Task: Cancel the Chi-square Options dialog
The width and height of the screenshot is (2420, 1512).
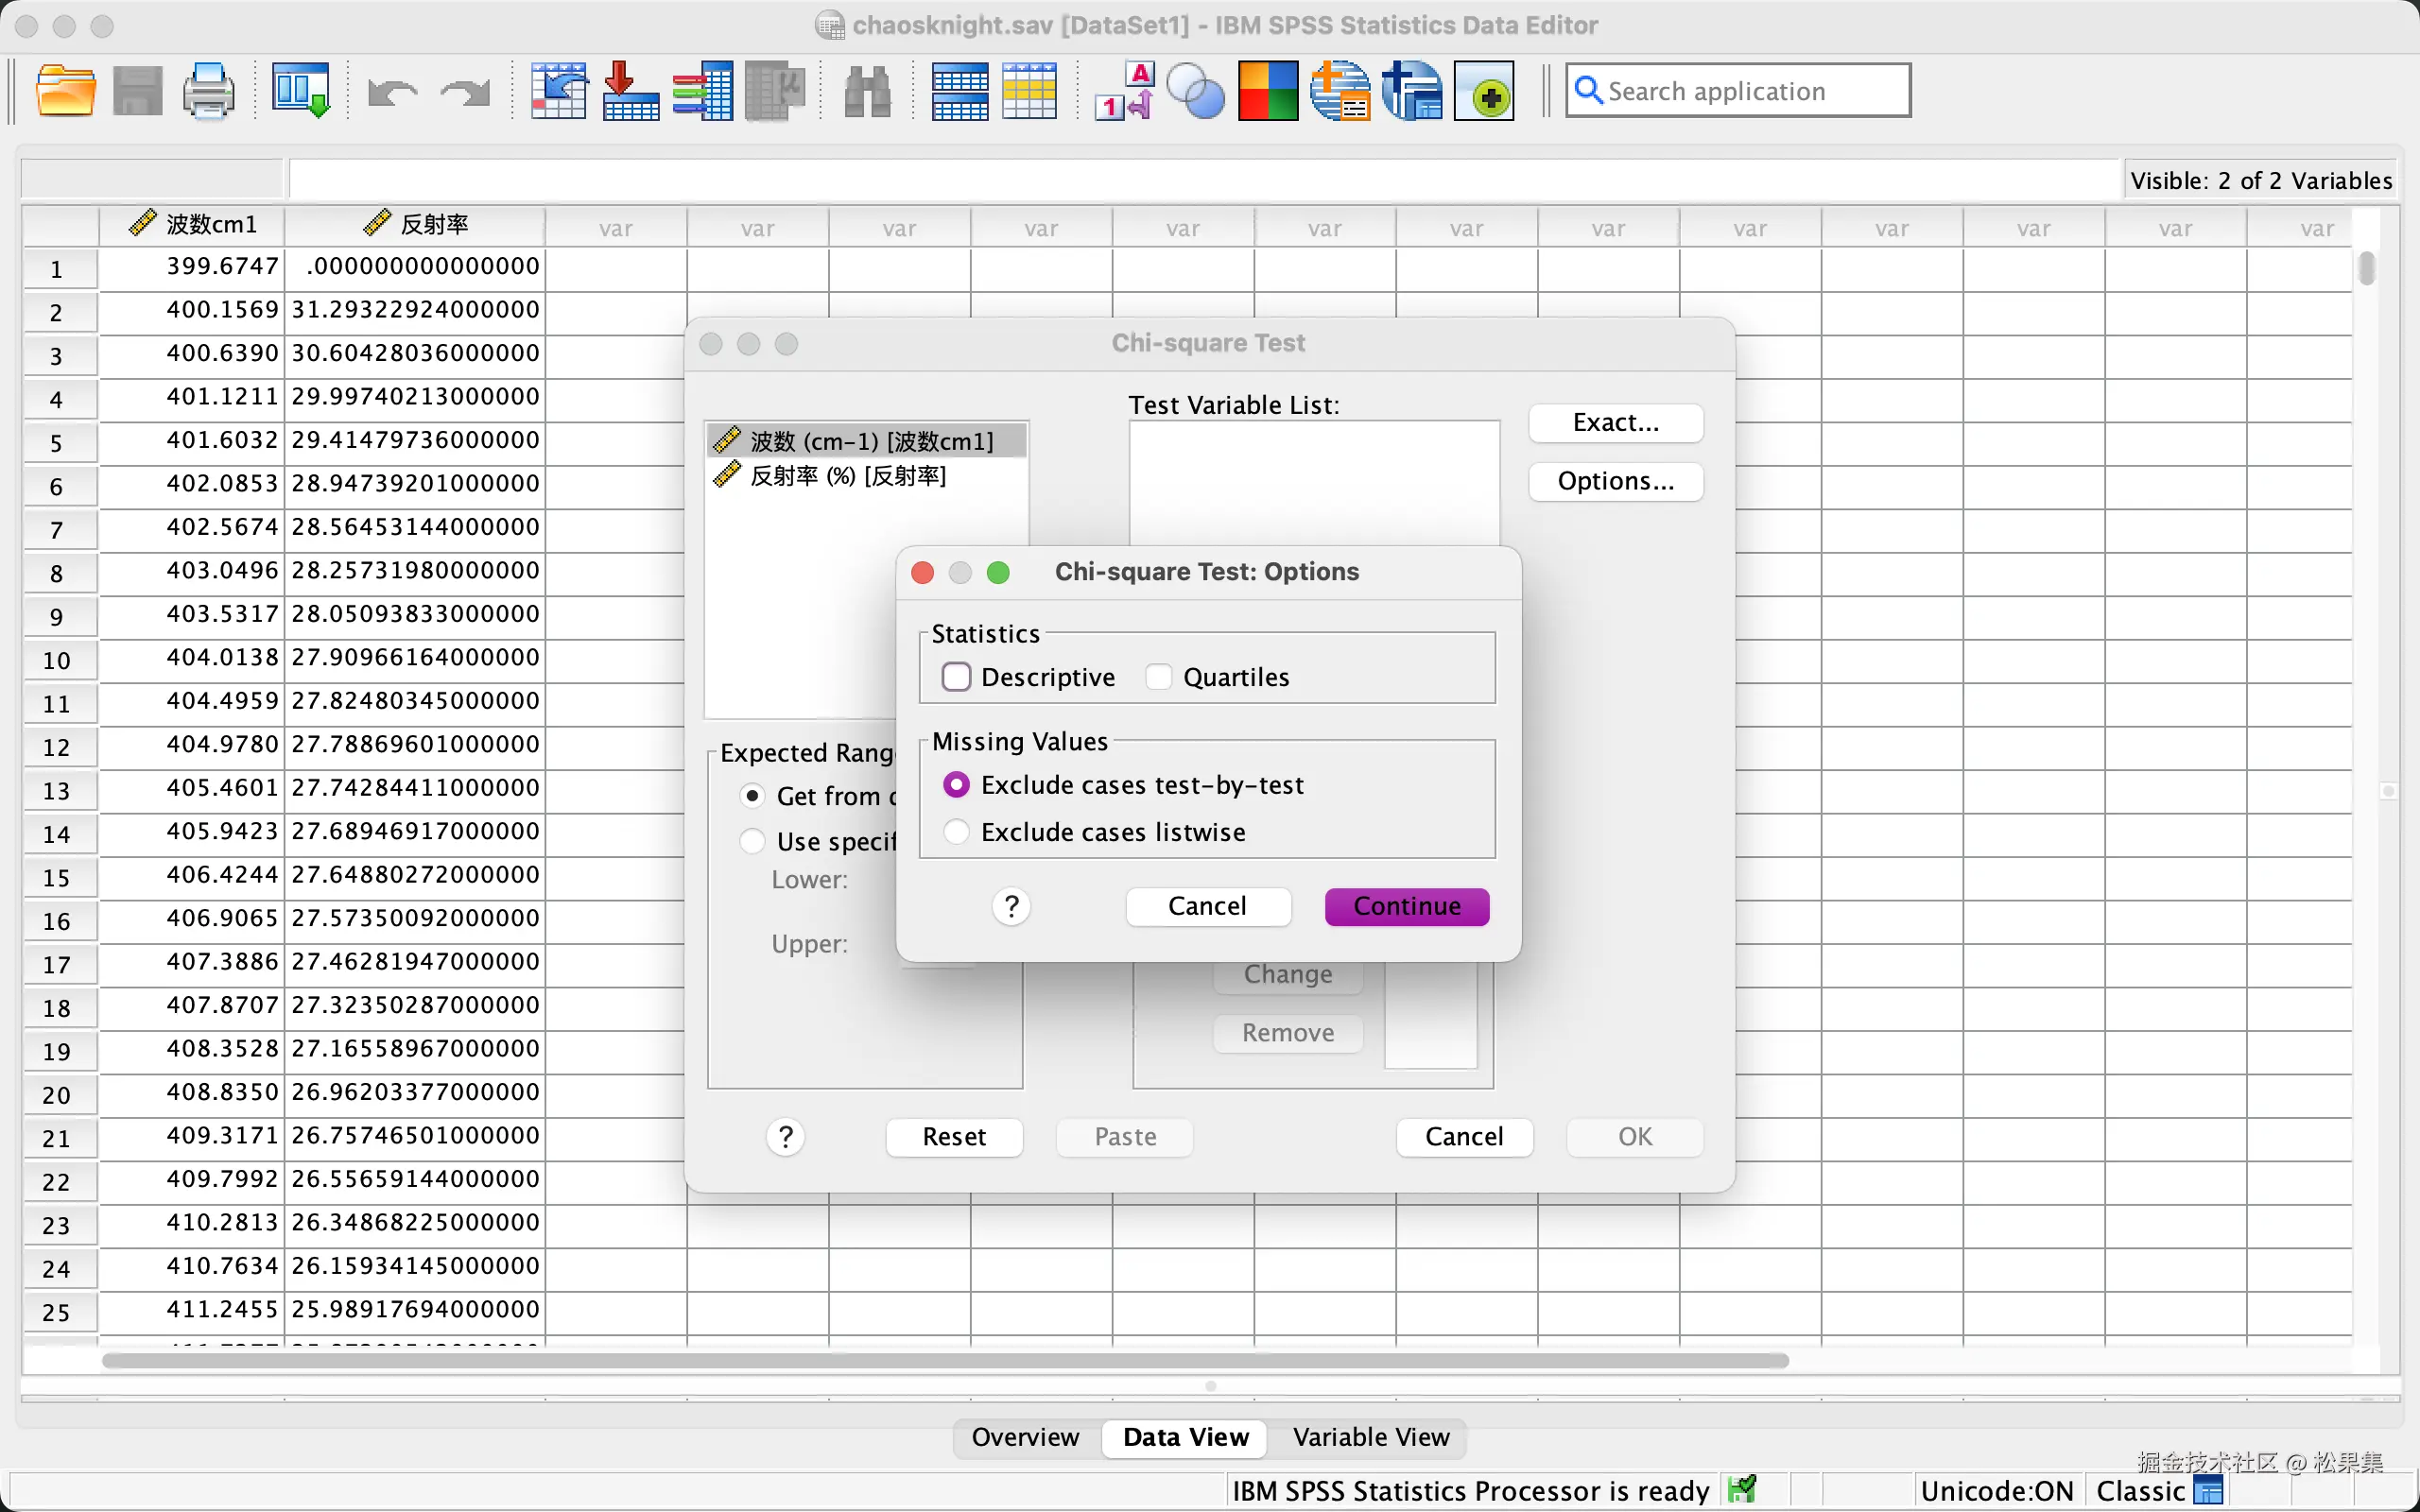Action: [1207, 906]
